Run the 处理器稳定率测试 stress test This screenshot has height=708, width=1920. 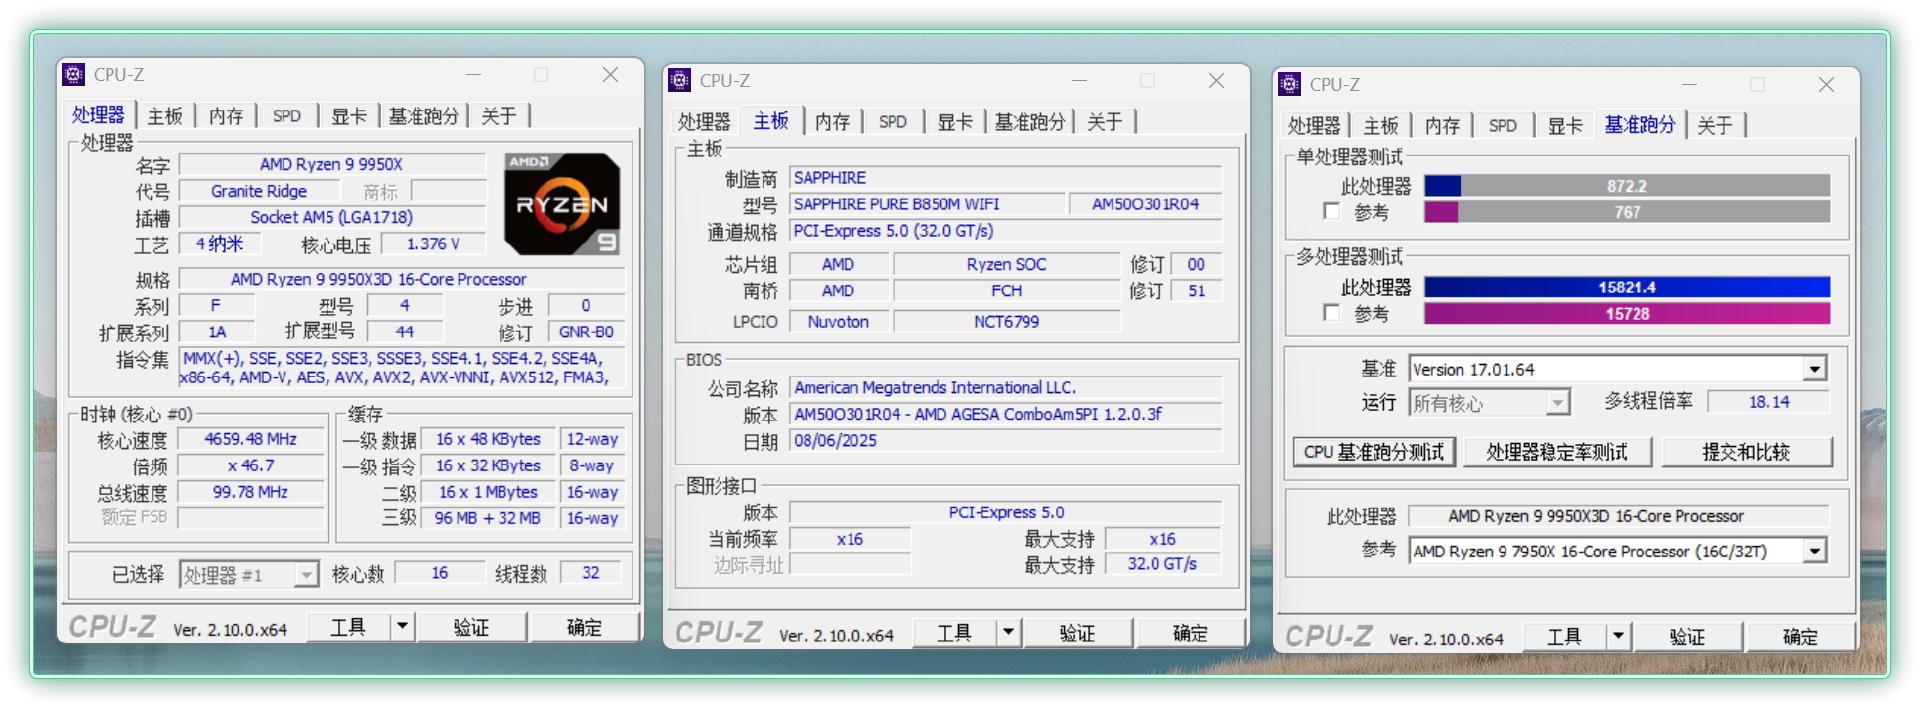pos(1557,452)
